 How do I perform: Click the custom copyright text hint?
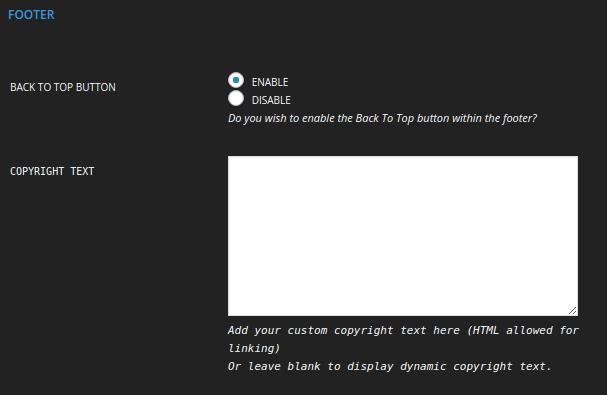[x=403, y=339]
